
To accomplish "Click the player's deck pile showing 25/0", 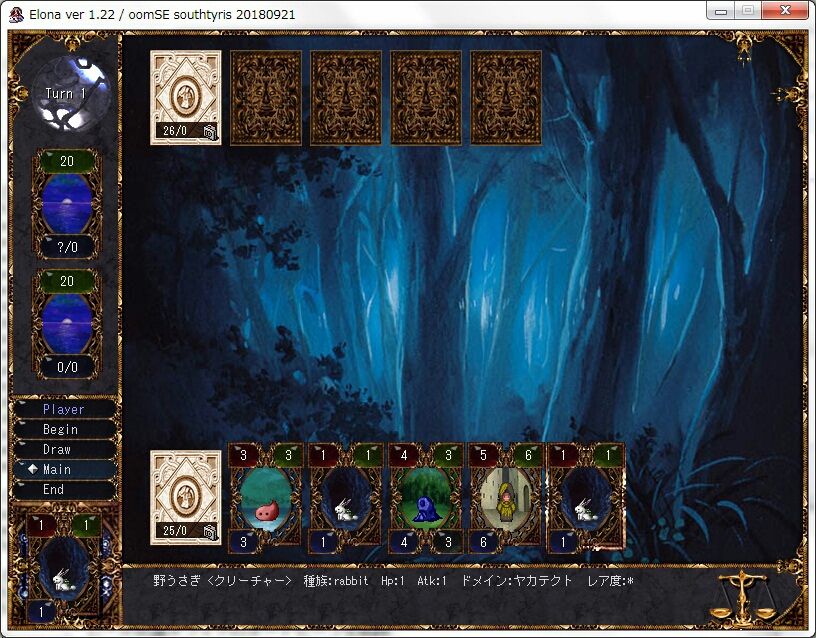I will point(185,498).
